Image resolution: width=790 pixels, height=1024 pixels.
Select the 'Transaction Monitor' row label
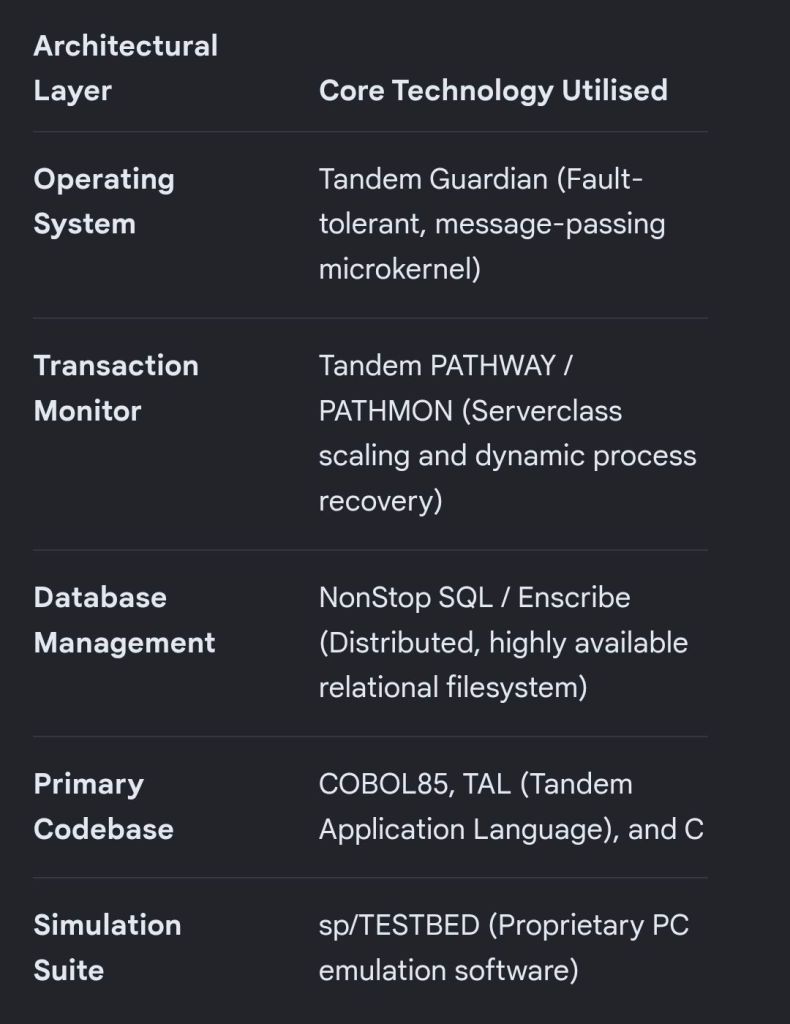[116, 388]
